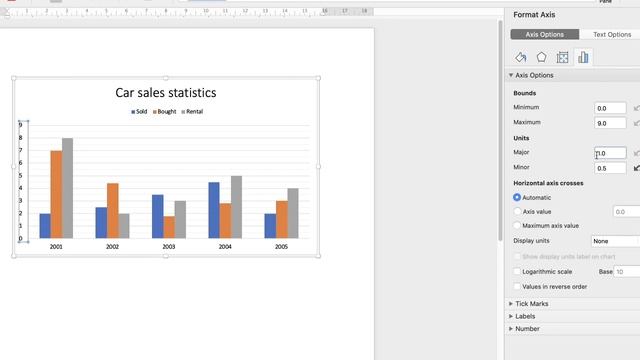Click the Format Axis panel title

point(534,15)
